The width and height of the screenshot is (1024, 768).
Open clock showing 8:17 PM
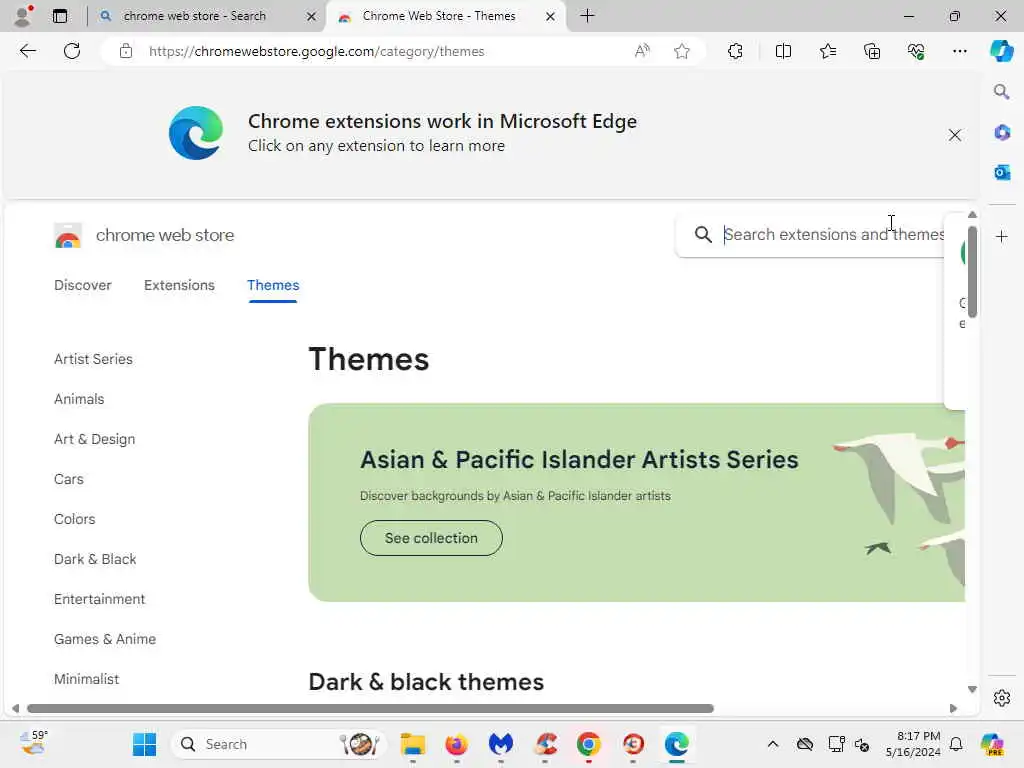coord(914,744)
